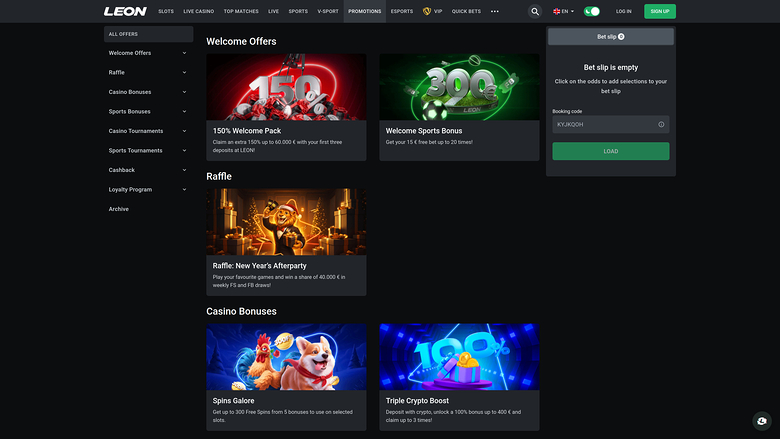Open the more options ellipsis menu
Screen dimensions: 780x439
494,11
